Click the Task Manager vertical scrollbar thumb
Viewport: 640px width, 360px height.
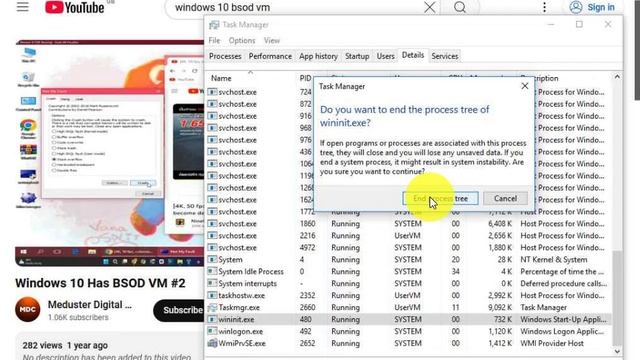[617, 298]
